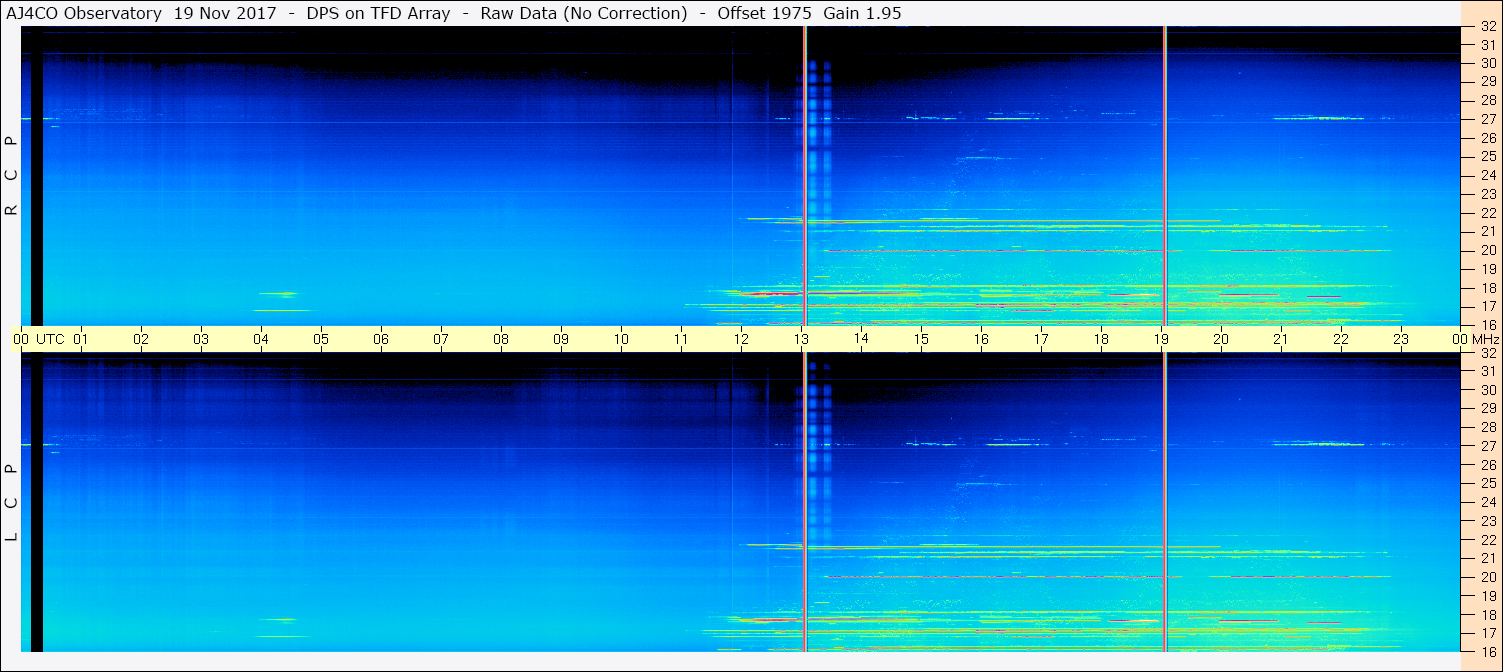Click the "MHz" unit label on time axis
Viewport: 1503px width, 672px height.
coord(1484,339)
